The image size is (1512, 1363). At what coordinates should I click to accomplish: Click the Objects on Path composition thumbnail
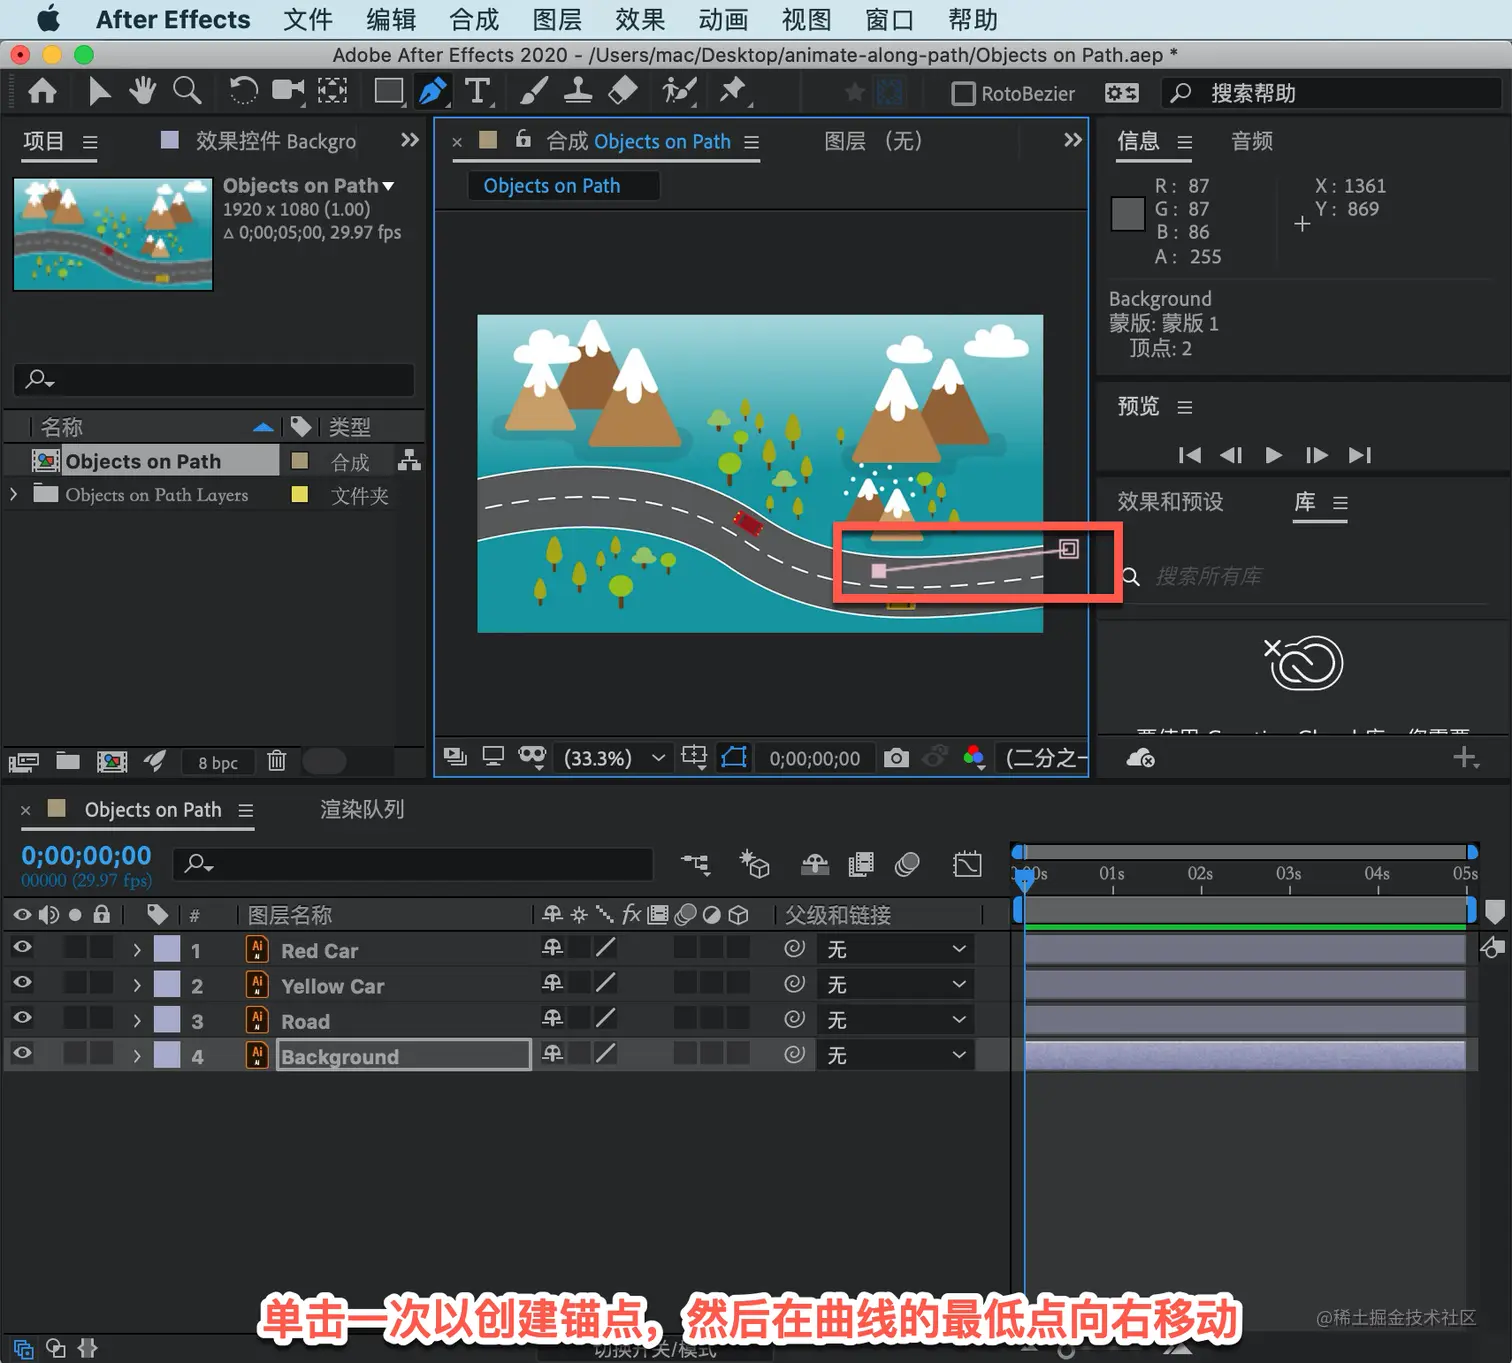pos(113,234)
